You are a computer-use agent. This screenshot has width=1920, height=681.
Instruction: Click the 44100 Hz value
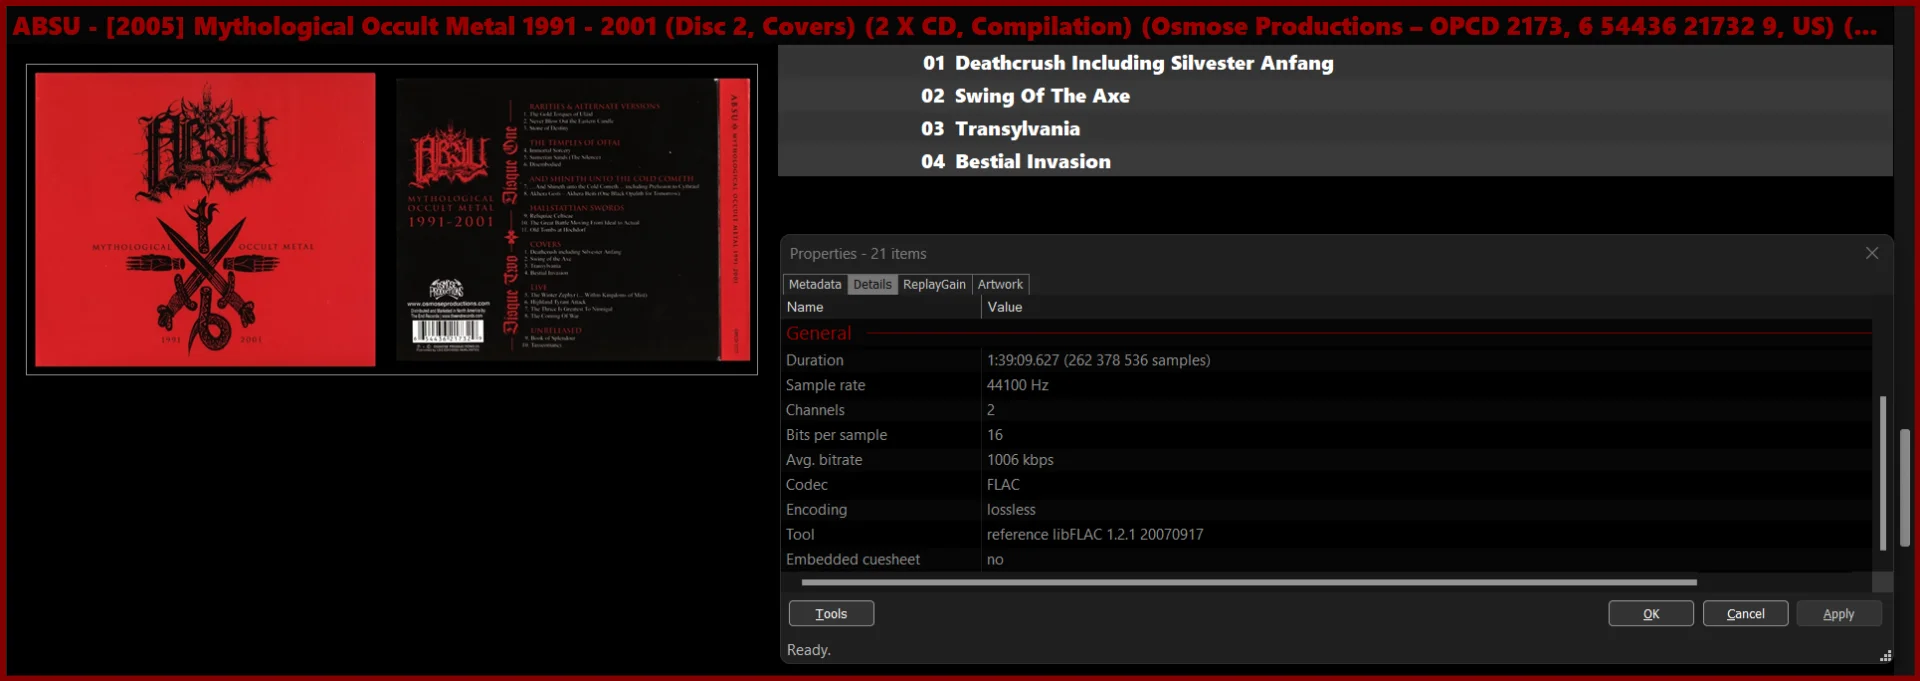(x=1017, y=385)
